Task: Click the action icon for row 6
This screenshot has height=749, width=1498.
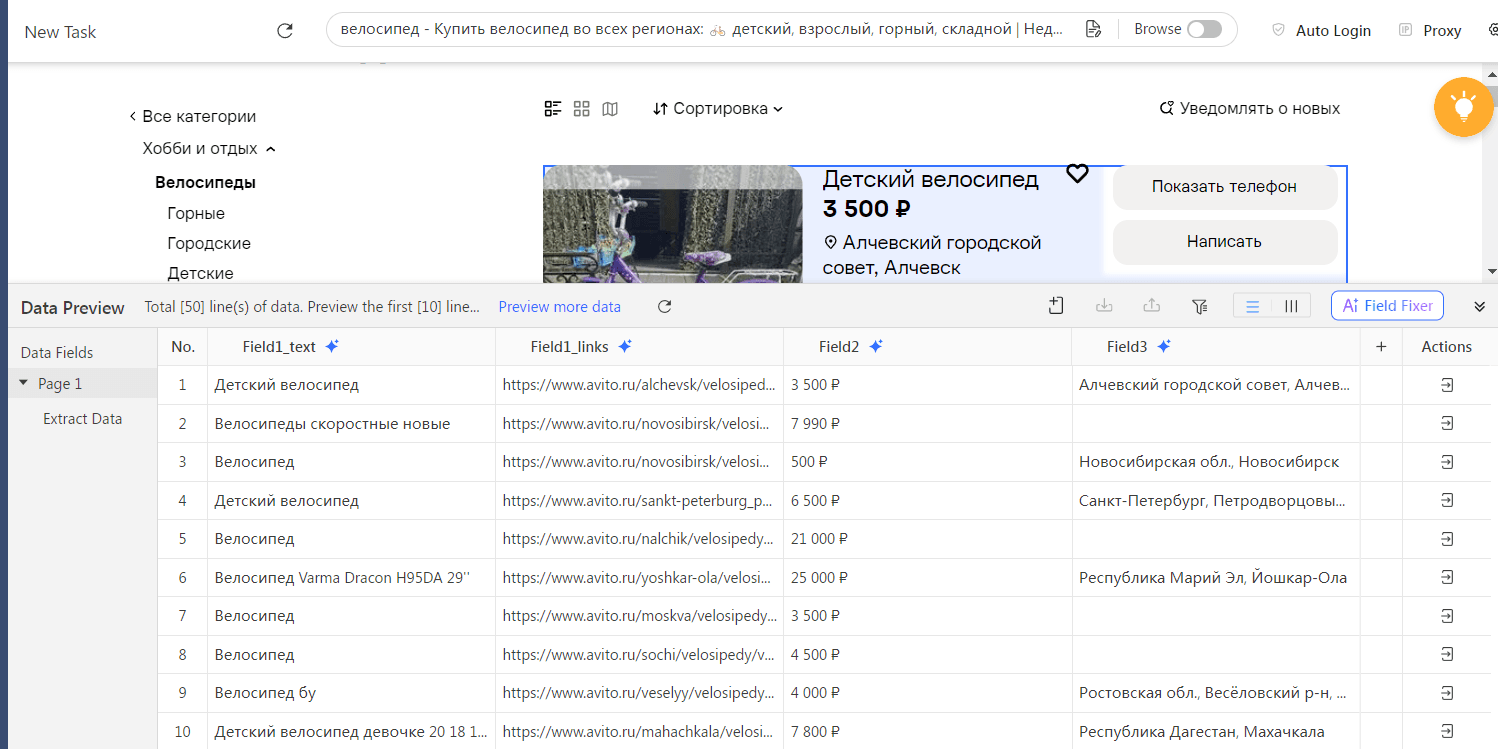Action: 1446,578
